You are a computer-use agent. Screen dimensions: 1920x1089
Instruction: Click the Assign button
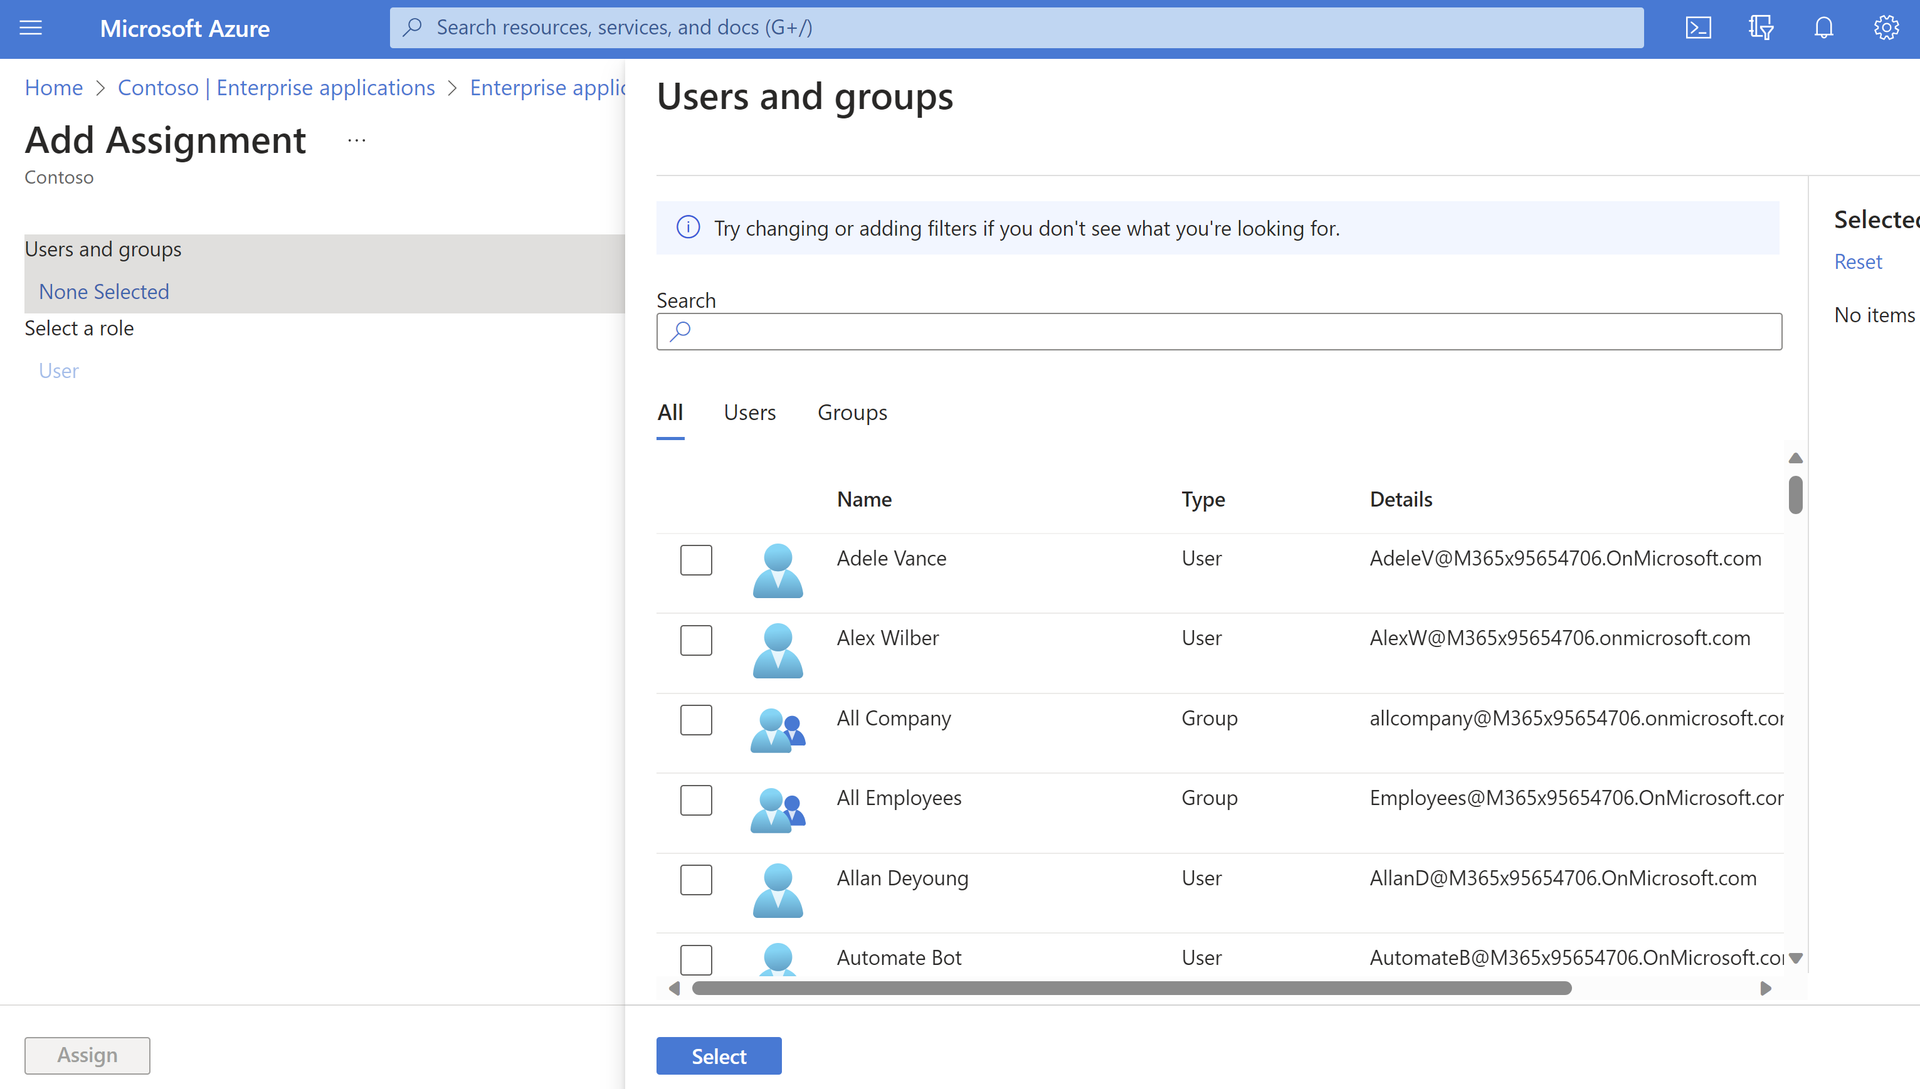pyautogui.click(x=87, y=1056)
